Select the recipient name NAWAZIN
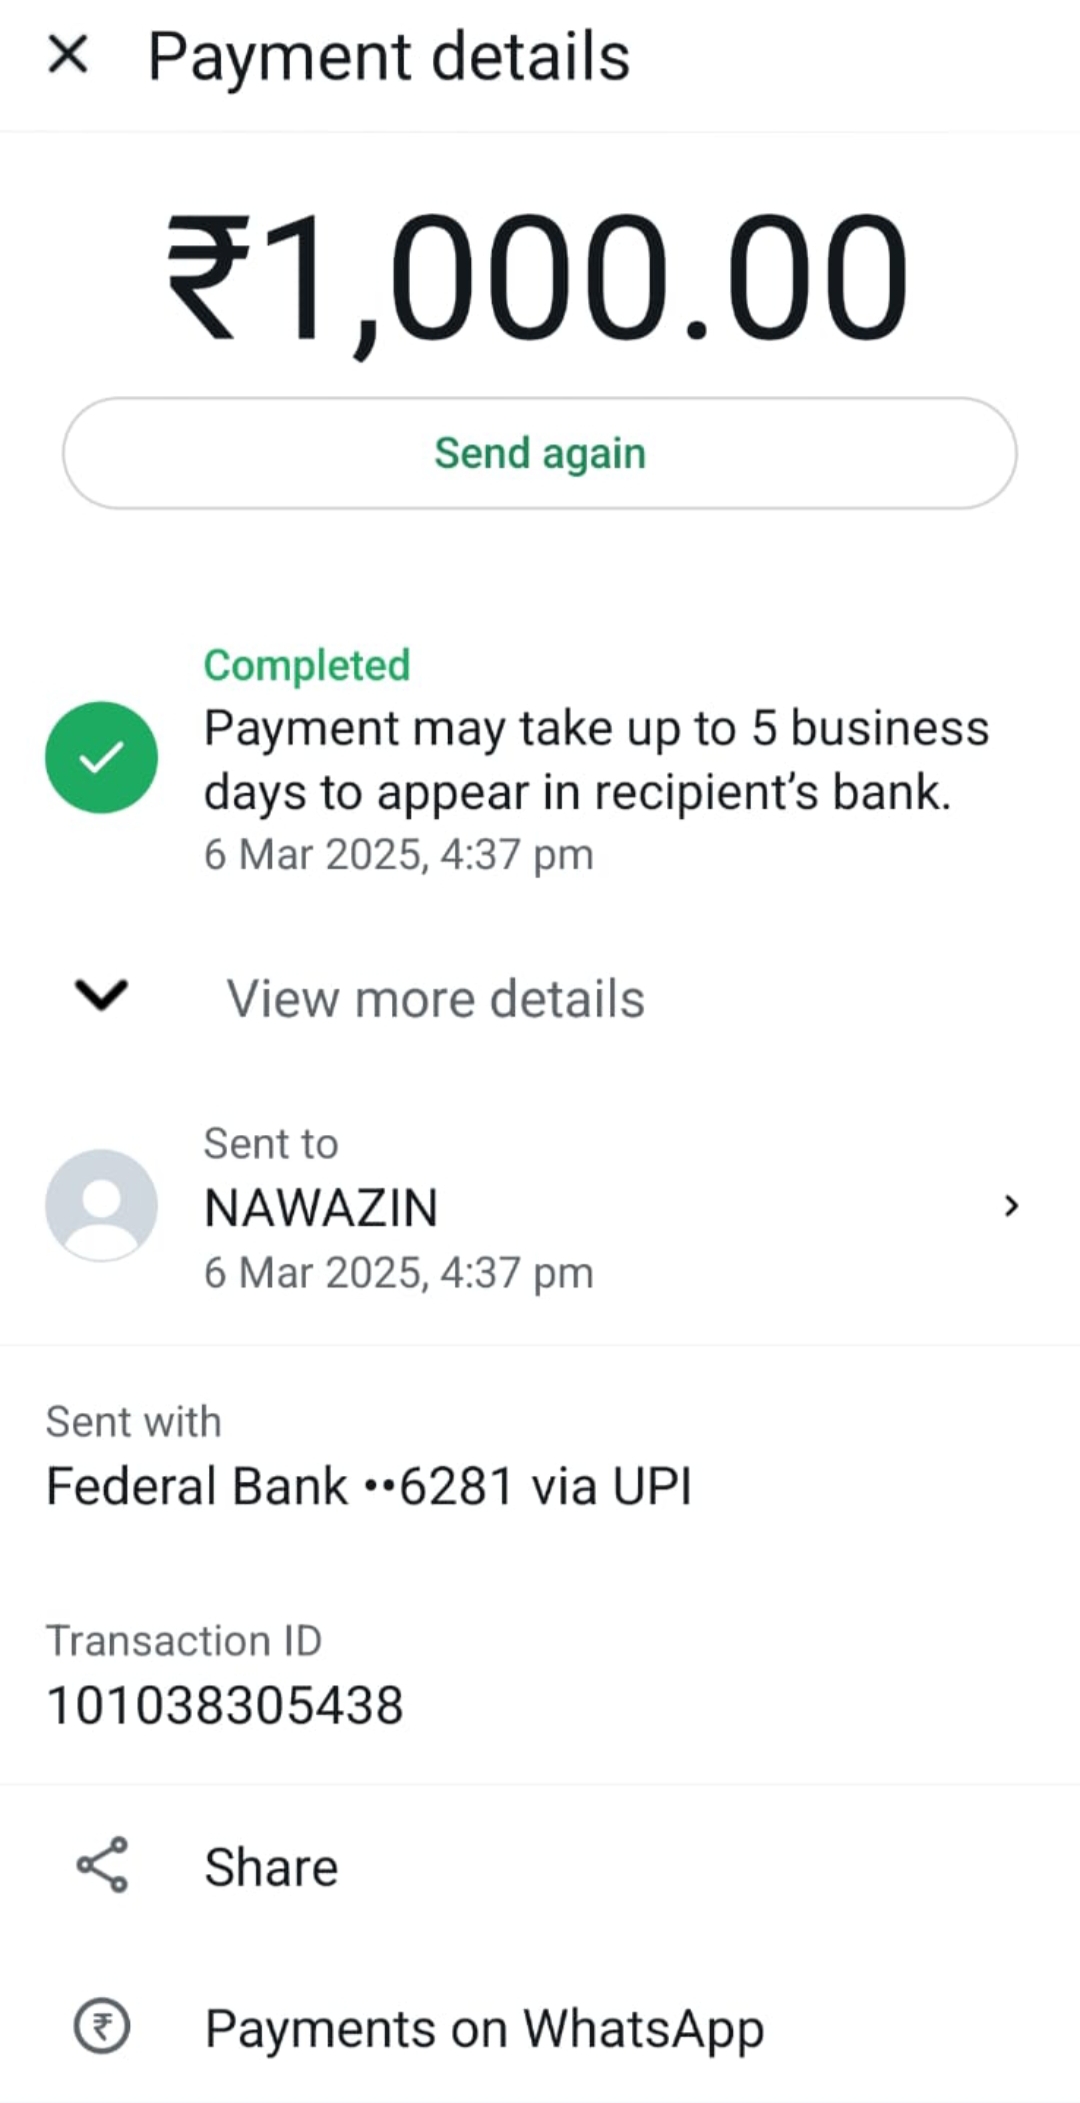This screenshot has width=1080, height=2103. pos(321,1208)
